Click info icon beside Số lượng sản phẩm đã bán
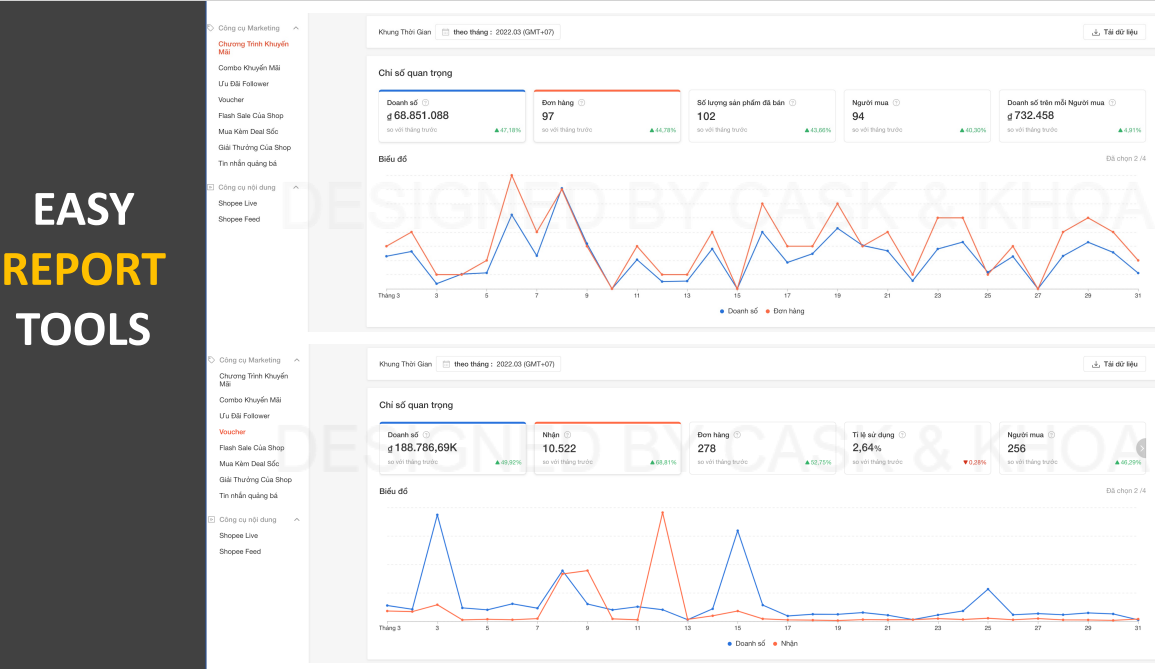Screen dimensions: 1155x669 click(793, 102)
